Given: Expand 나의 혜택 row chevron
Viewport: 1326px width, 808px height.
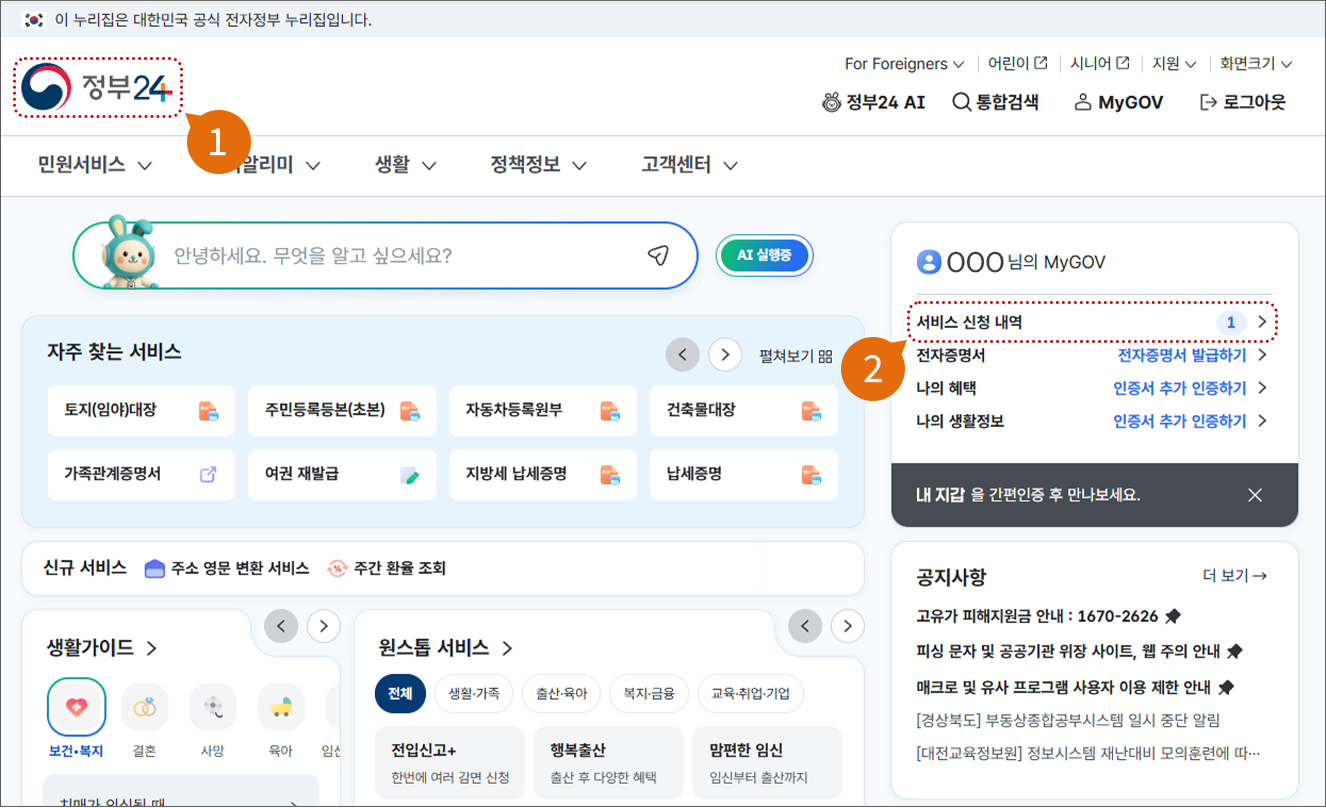Looking at the screenshot, I should tap(1262, 388).
